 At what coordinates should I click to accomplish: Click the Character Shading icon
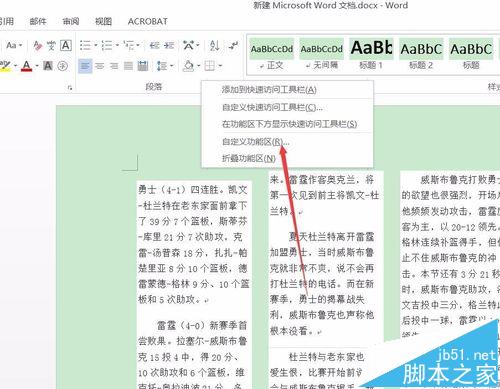click(x=48, y=66)
